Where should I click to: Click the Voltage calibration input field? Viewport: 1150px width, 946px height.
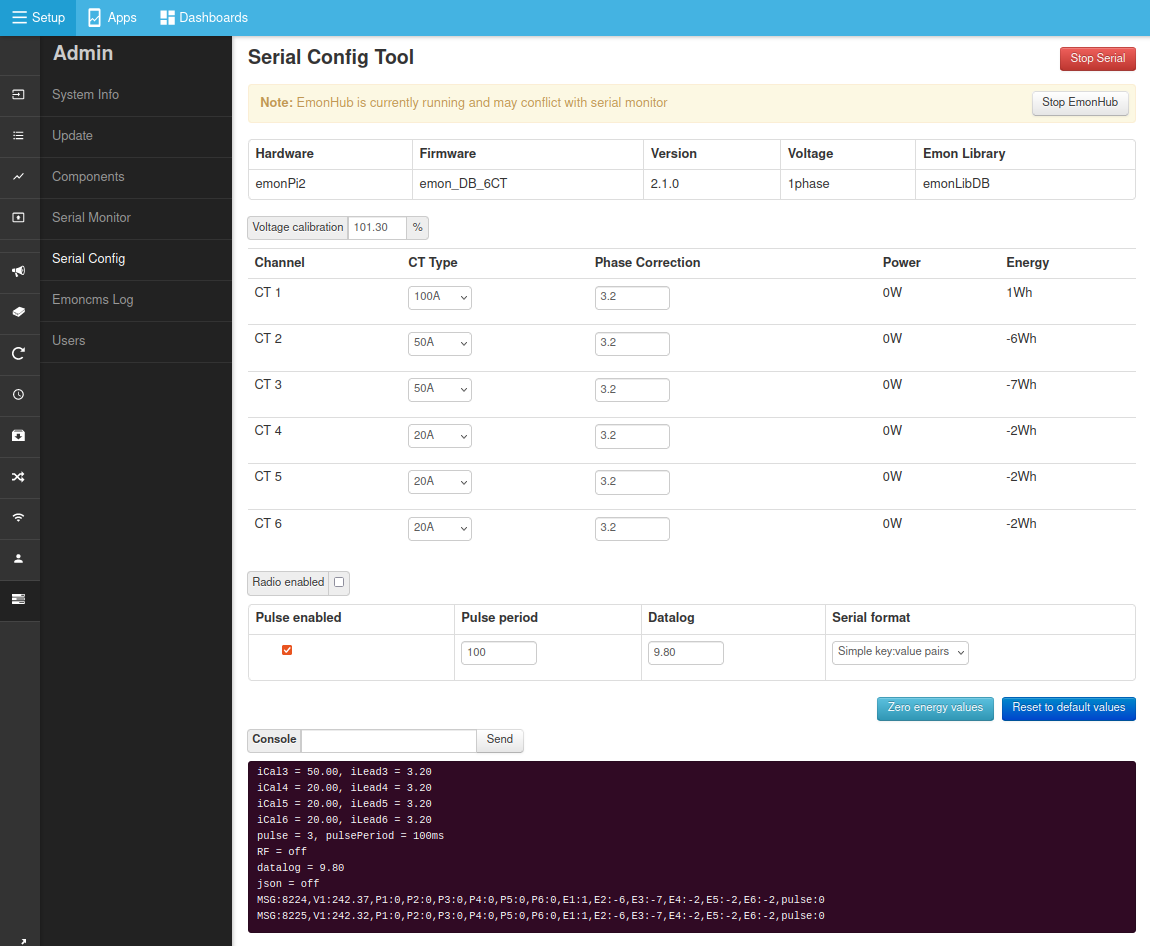[377, 228]
